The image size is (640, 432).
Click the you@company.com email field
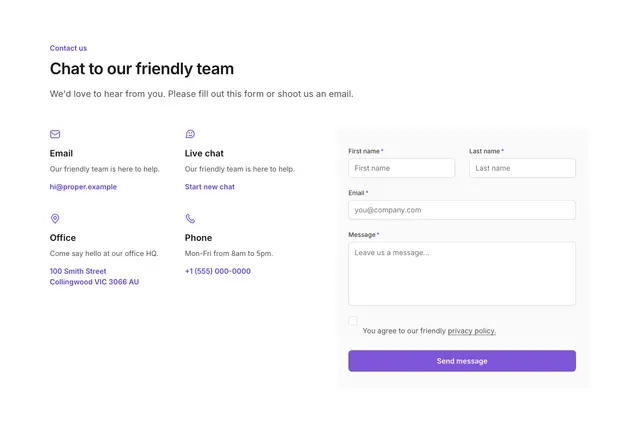(462, 210)
